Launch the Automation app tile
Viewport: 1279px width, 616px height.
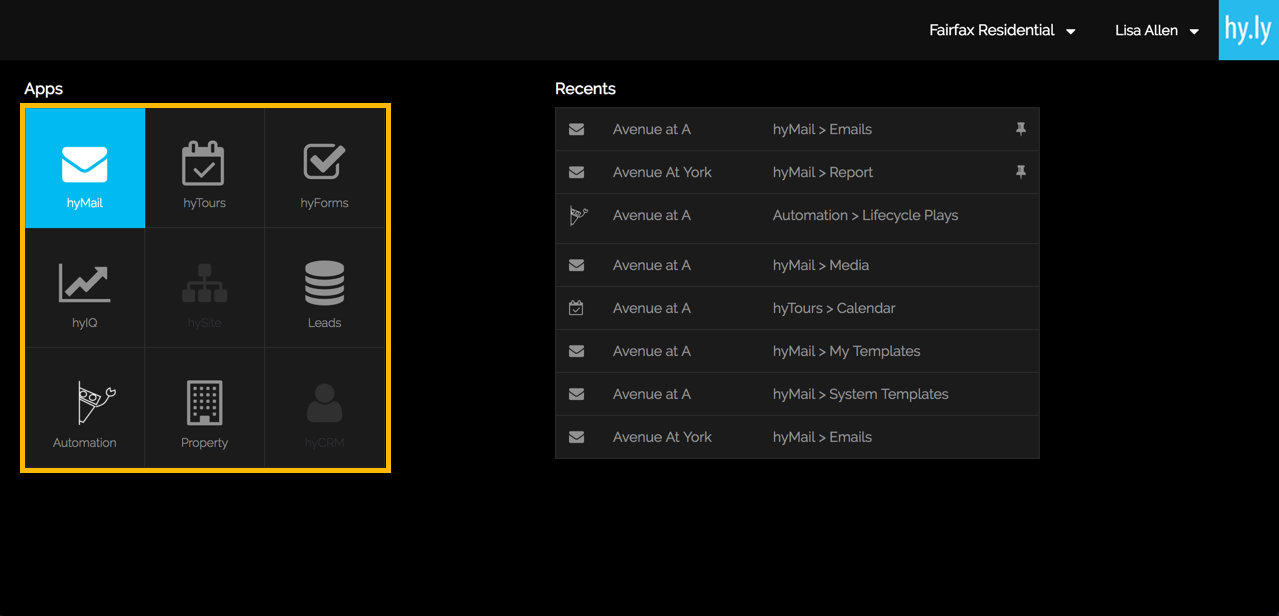(x=85, y=408)
